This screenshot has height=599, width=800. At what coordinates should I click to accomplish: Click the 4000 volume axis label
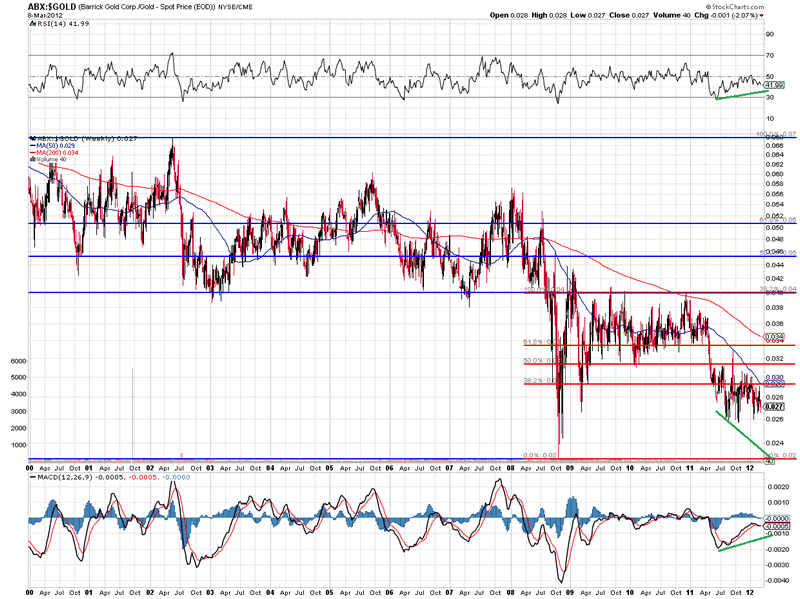[x=18, y=394]
